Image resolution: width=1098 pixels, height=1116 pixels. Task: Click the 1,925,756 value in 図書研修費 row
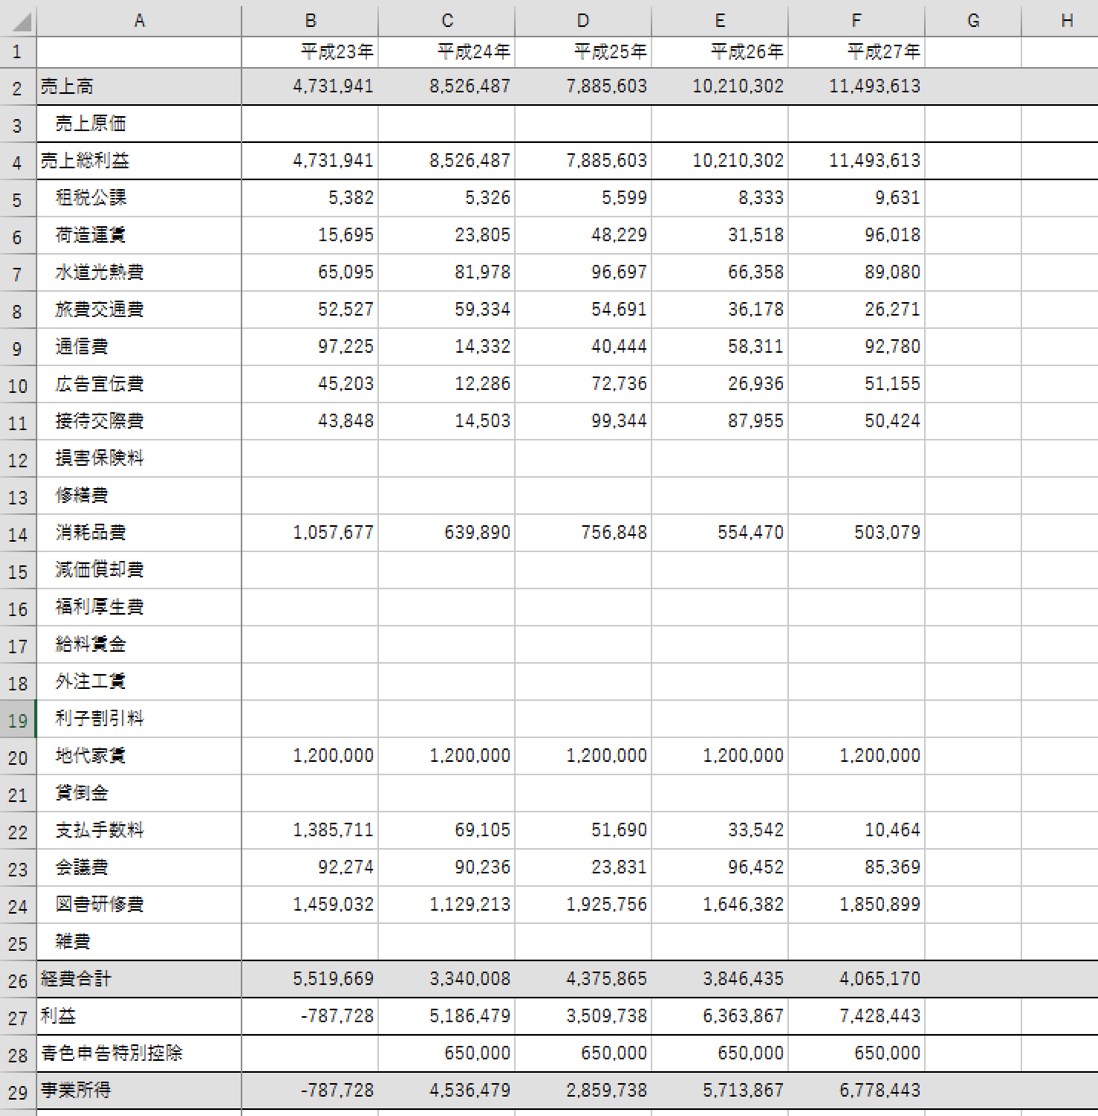click(606, 905)
